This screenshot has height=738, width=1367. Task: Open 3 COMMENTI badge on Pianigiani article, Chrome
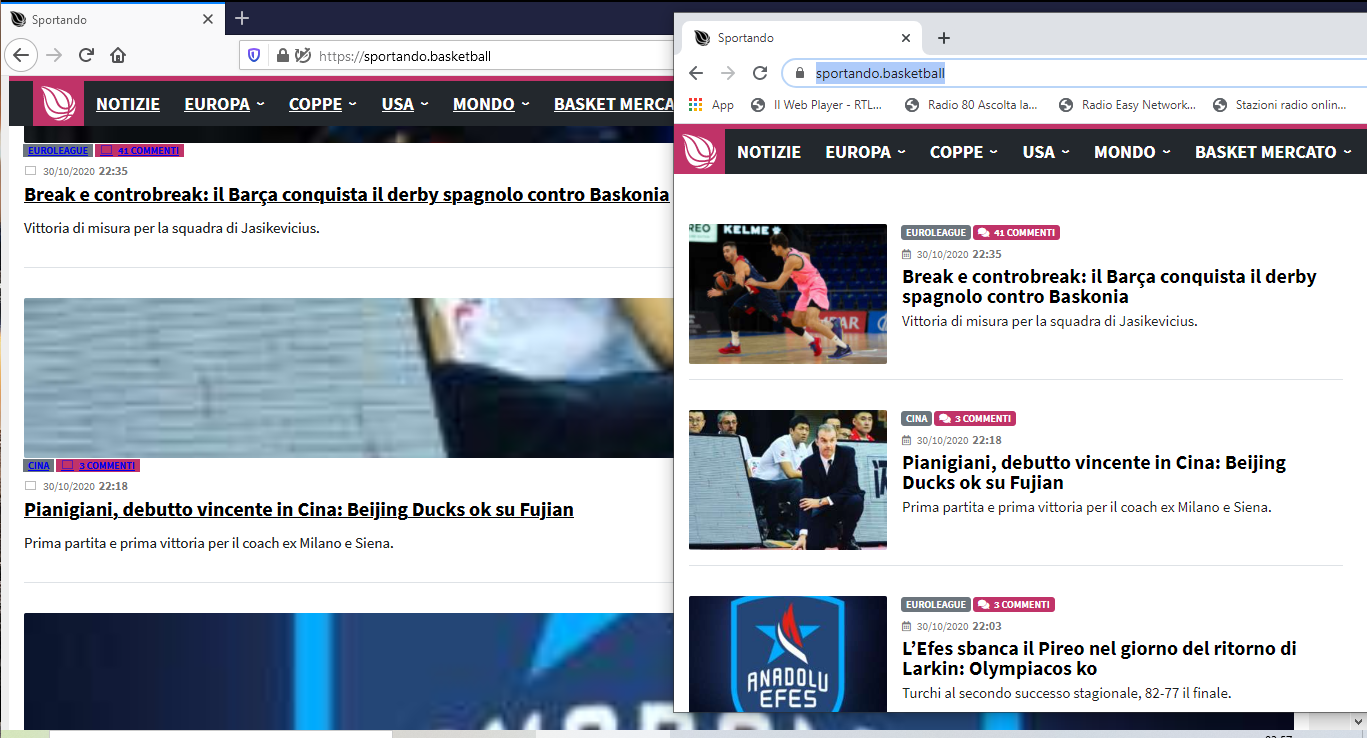(x=975, y=419)
